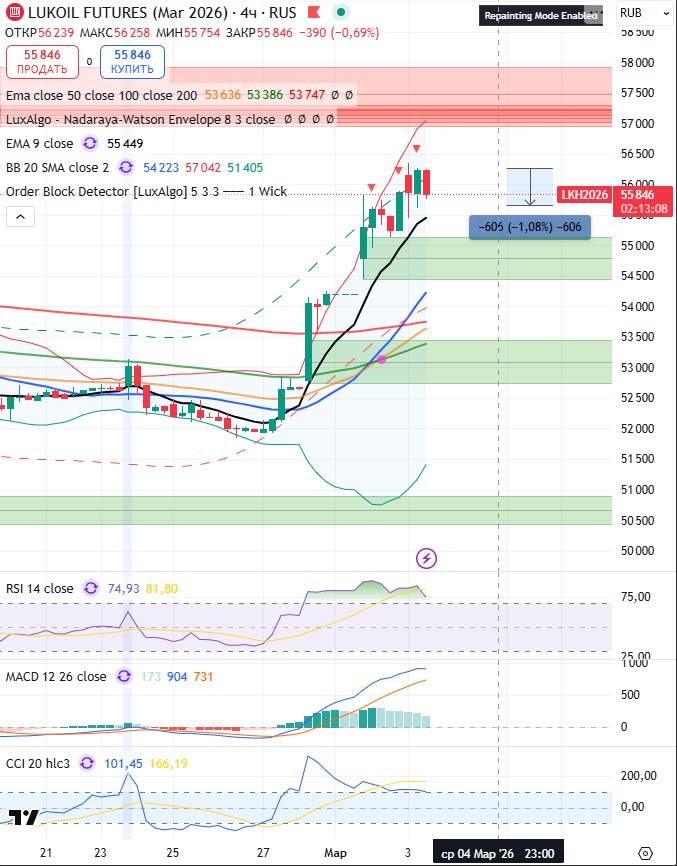Click the measure label -606 (−1,08%)
Viewport: 677px width, 866px height.
(530, 227)
